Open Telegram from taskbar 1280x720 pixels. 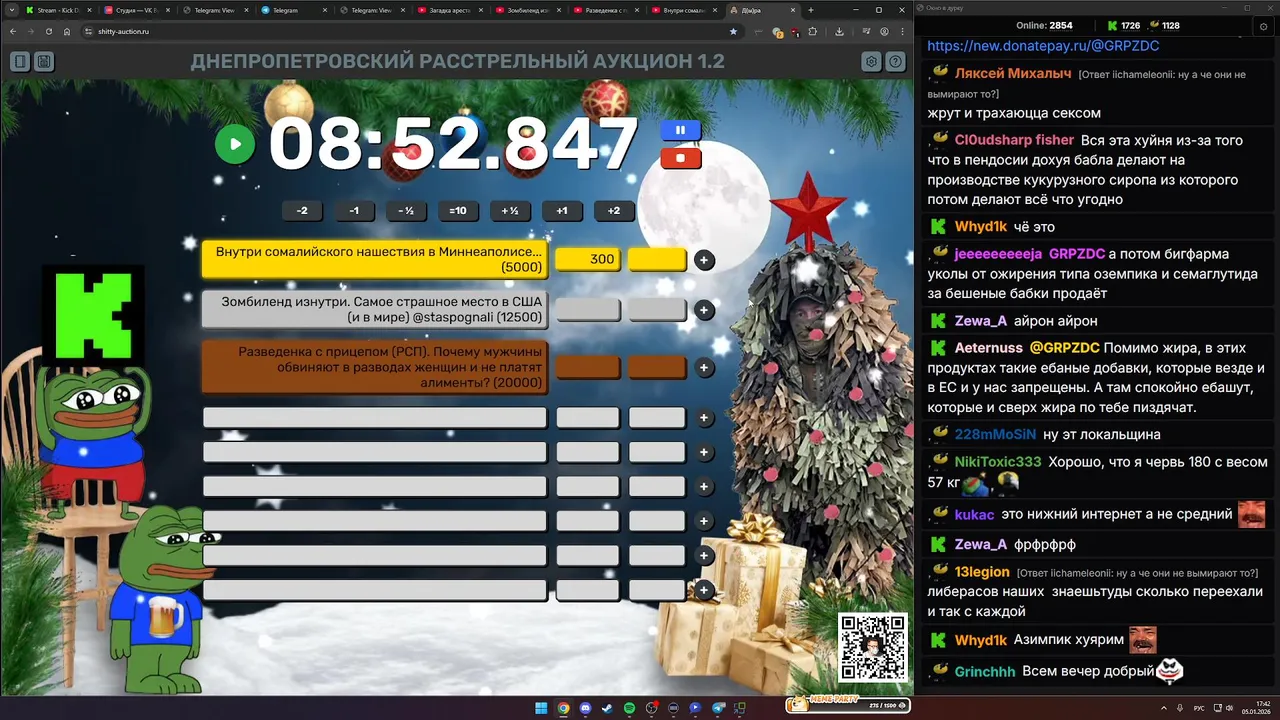coord(718,708)
